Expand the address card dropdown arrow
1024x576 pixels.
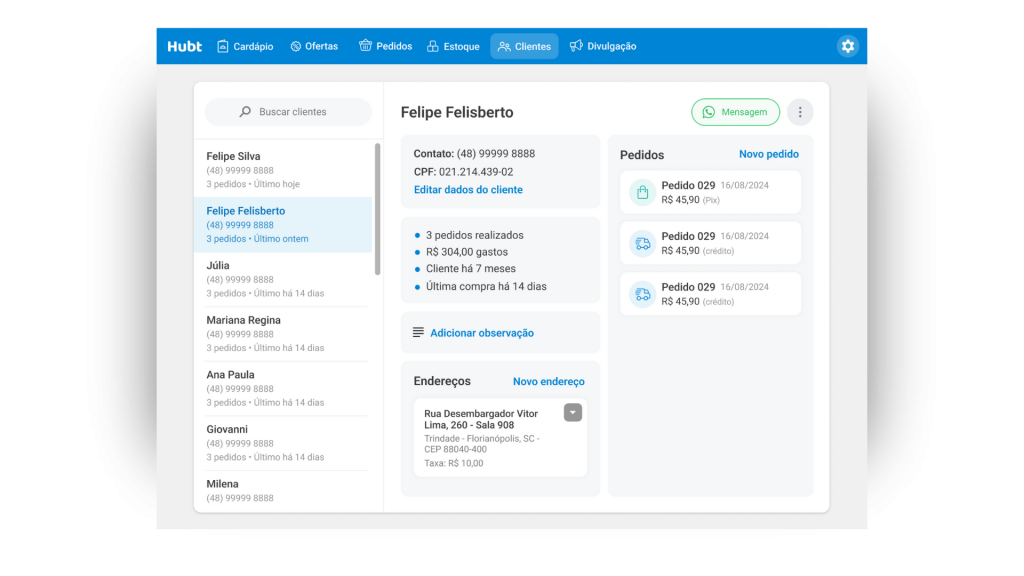click(573, 412)
